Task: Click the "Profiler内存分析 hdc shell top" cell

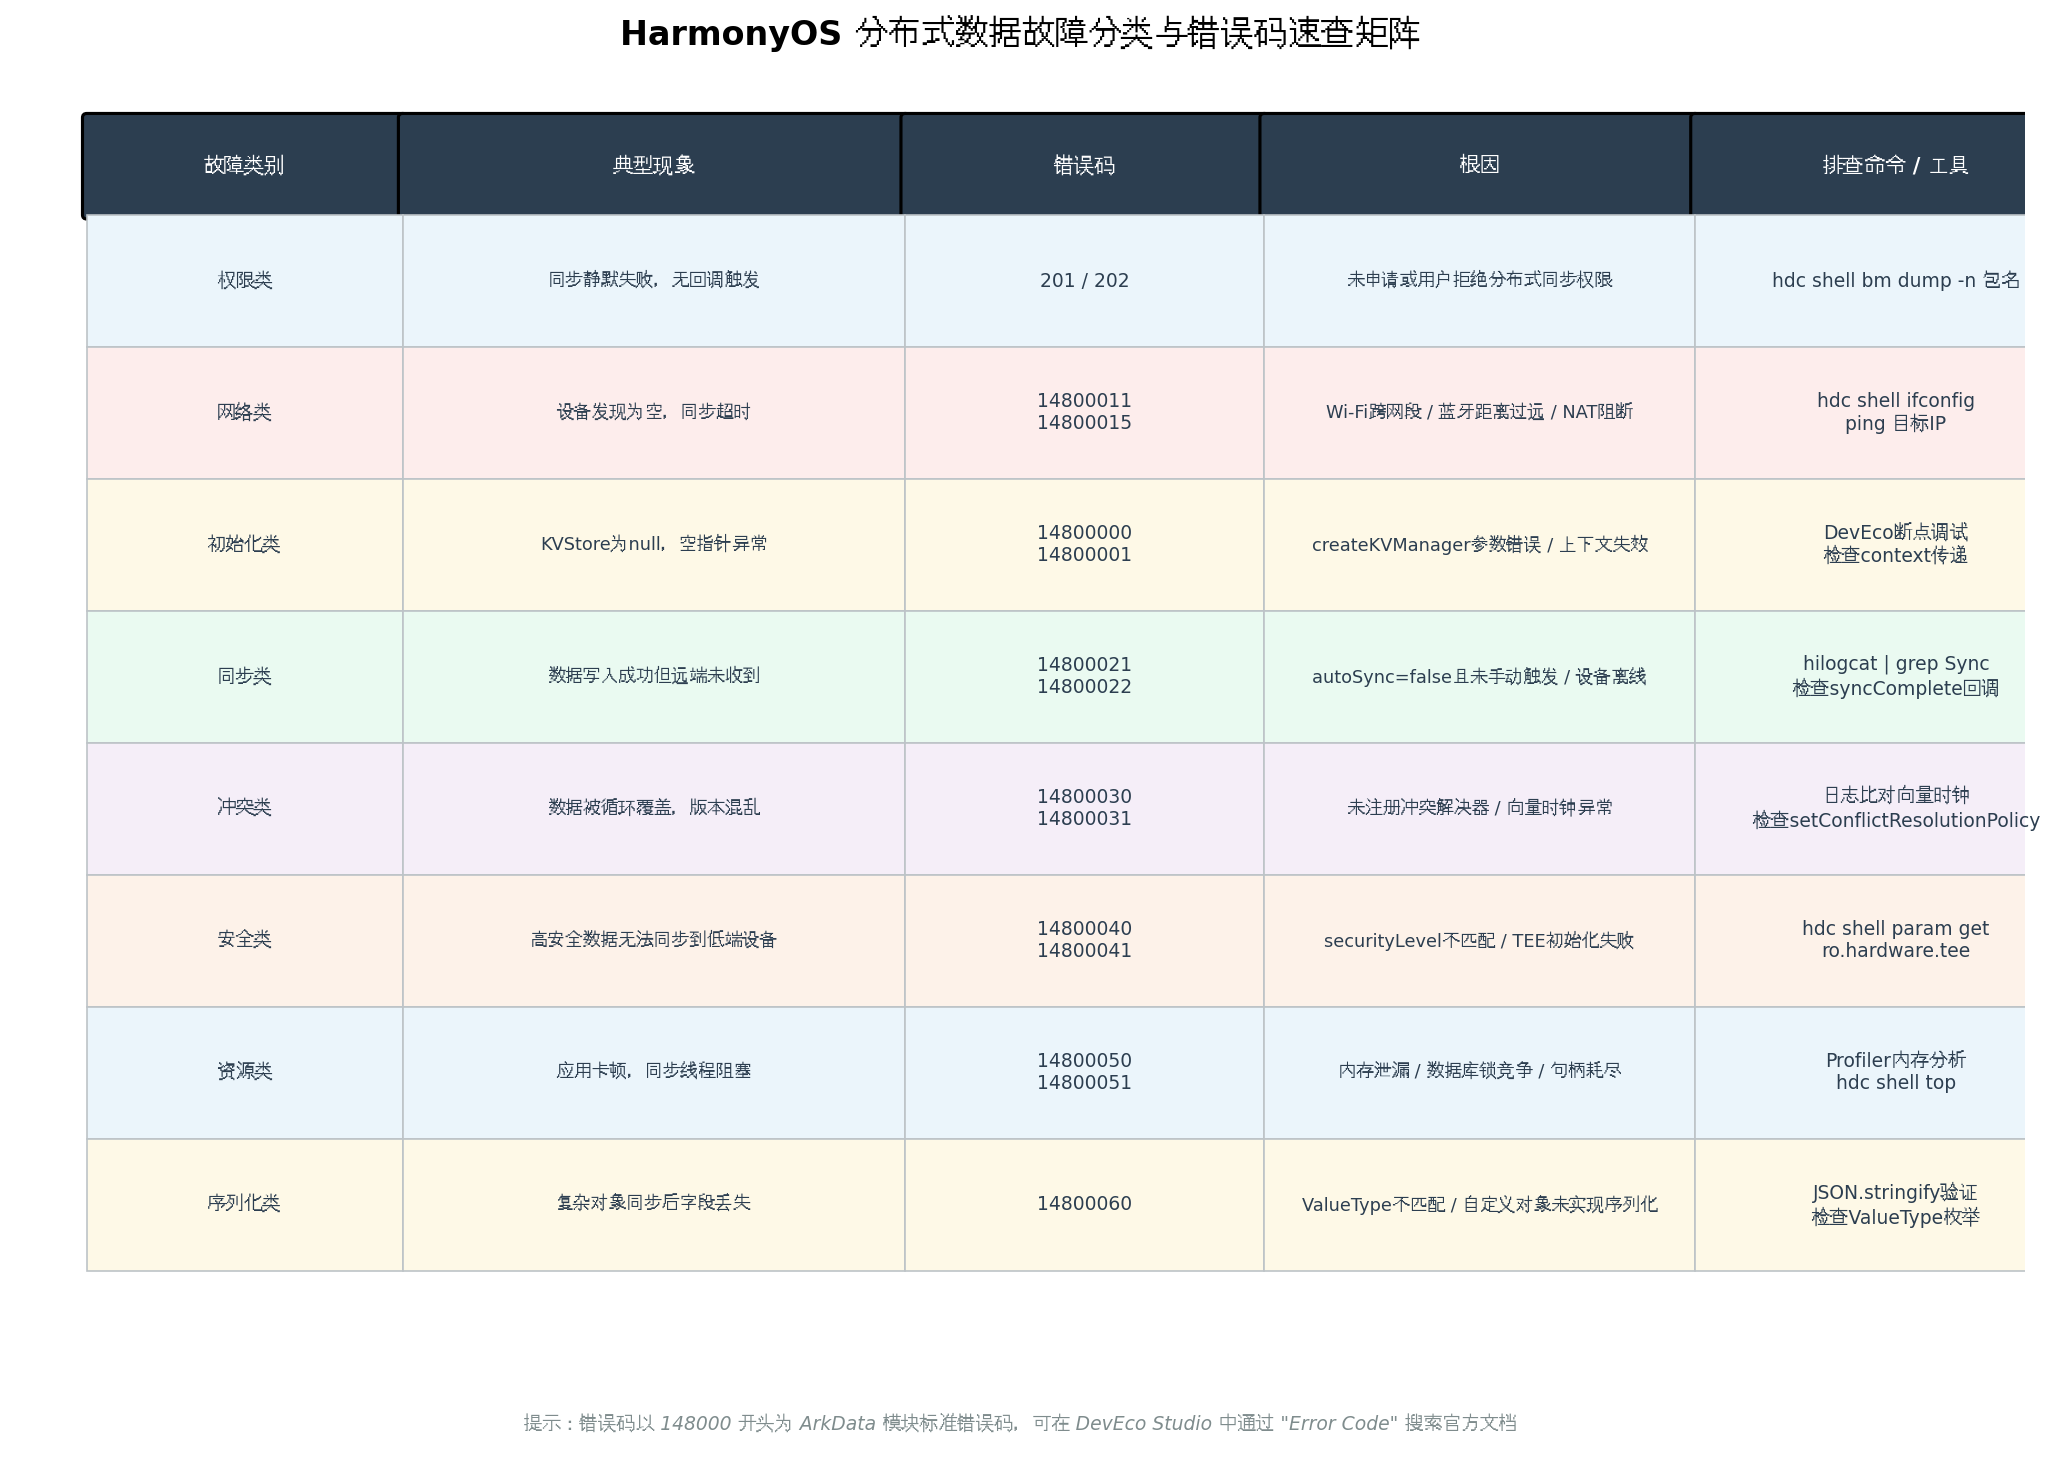Action: [1860, 1073]
